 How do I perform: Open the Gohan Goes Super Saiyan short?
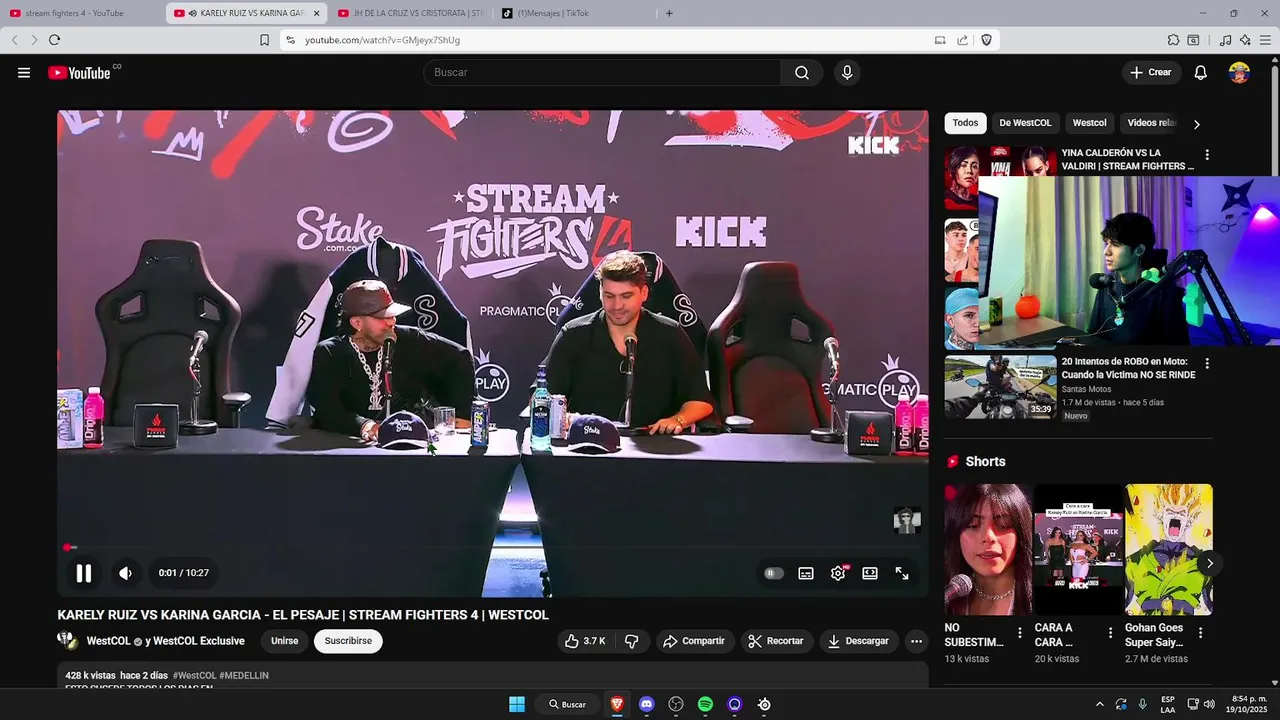[x=1168, y=549]
